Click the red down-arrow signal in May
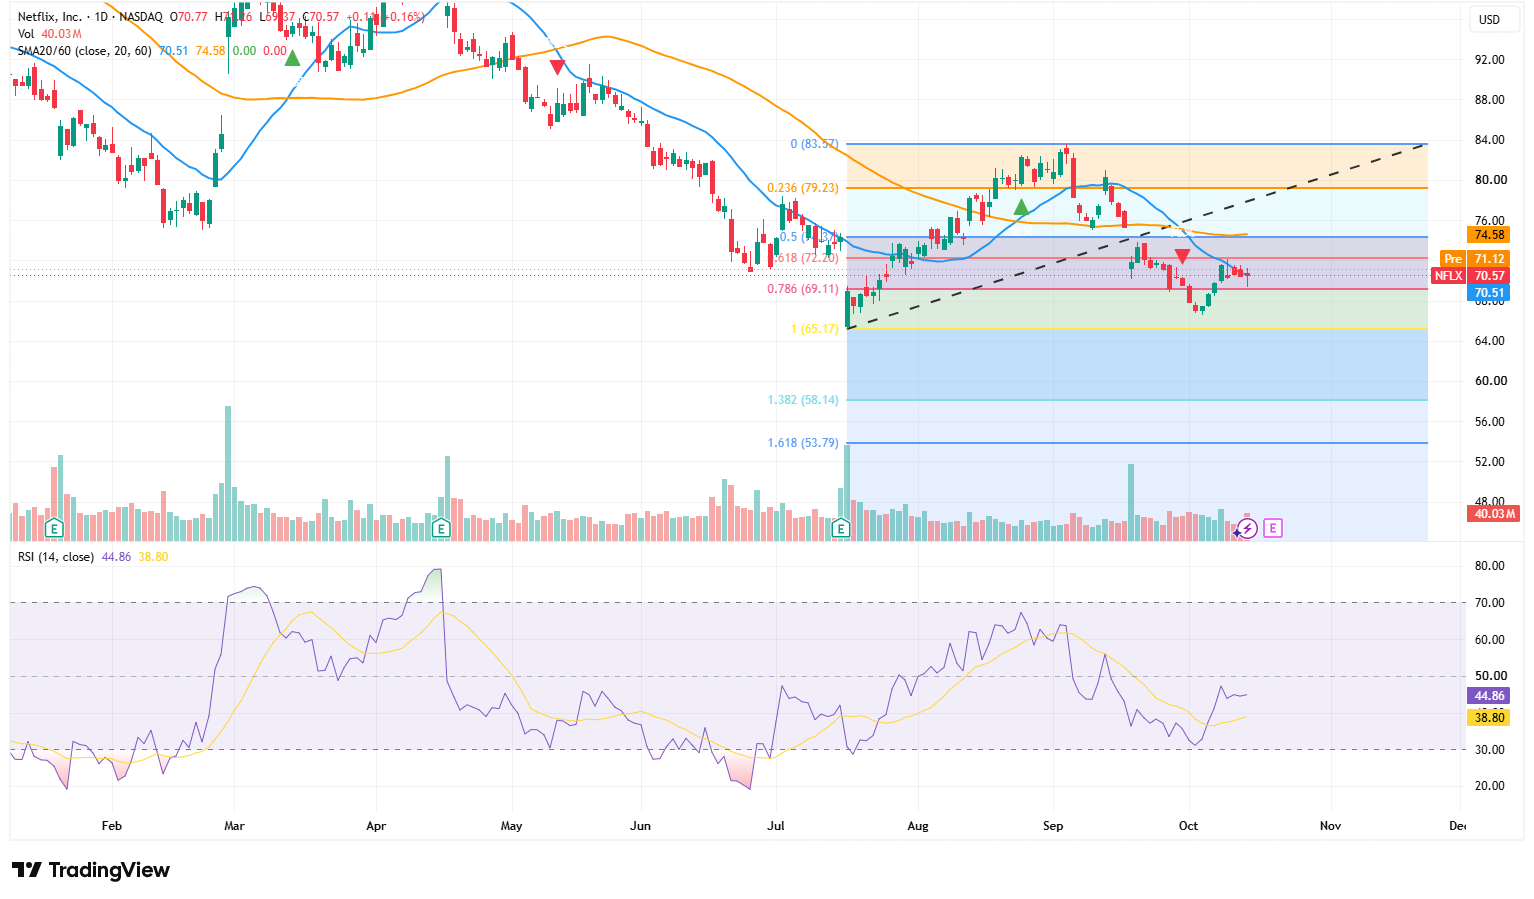Viewport: 1534px width, 899px height. coord(557,67)
